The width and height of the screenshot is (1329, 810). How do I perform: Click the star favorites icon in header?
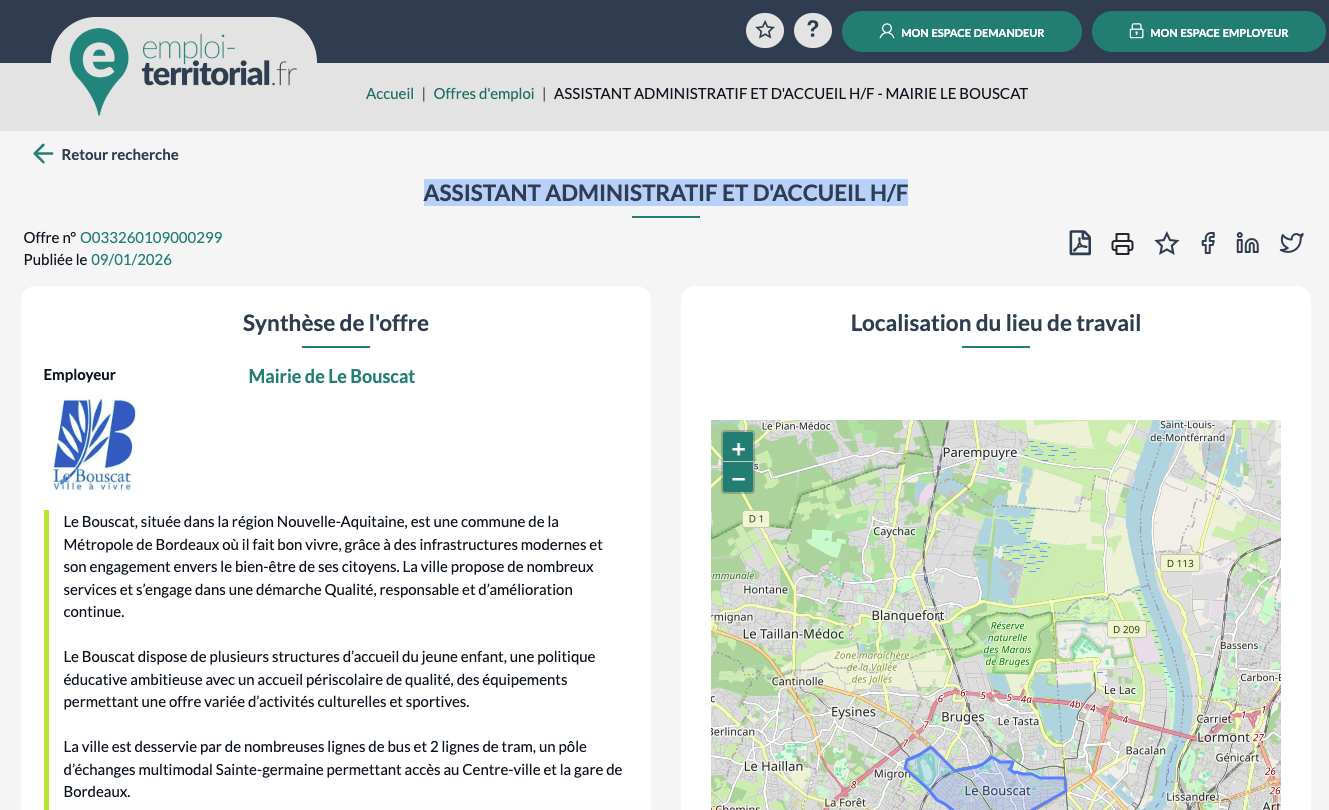point(765,30)
